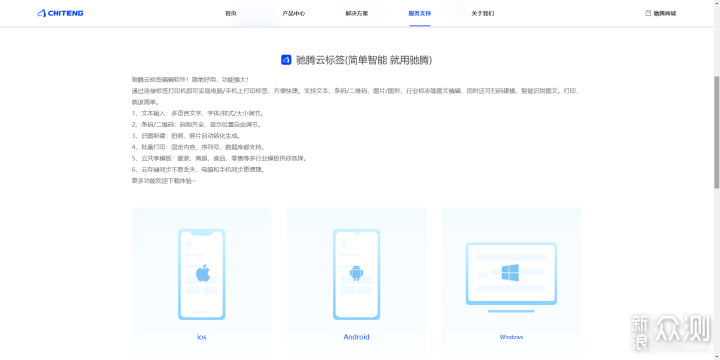720x360 pixels.
Task: Open the Android download link
Action: 356,337
